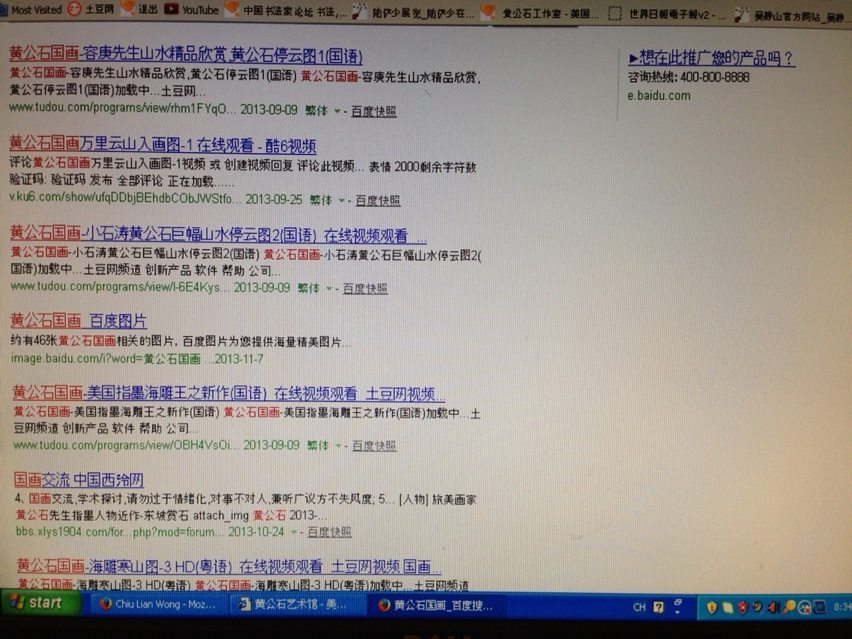Click the yellow security shield tray icon
Image resolution: width=852 pixels, height=639 pixels.
pyautogui.click(x=711, y=607)
